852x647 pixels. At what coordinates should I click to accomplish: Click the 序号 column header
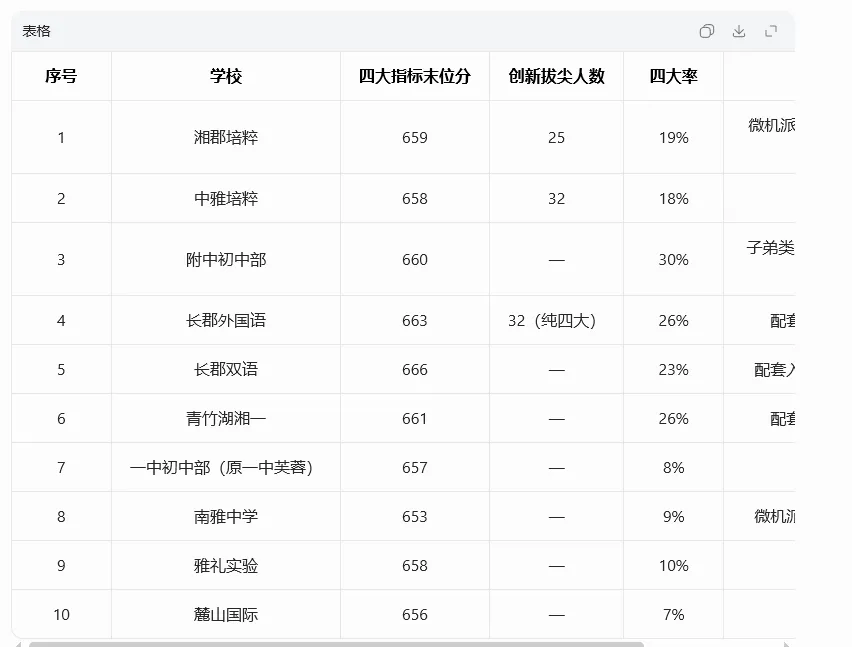point(61,76)
